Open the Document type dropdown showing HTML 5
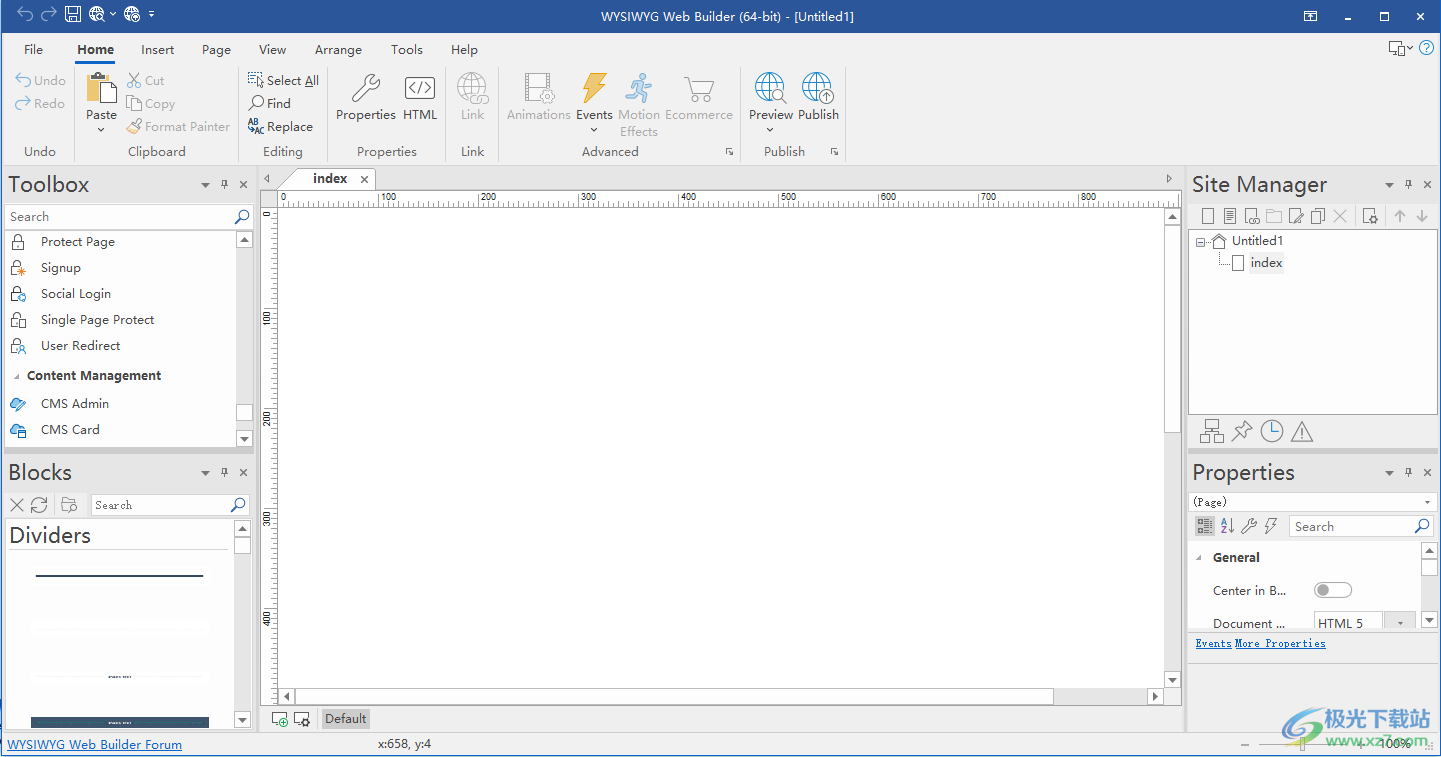The height and width of the screenshot is (757, 1441). (1398, 621)
